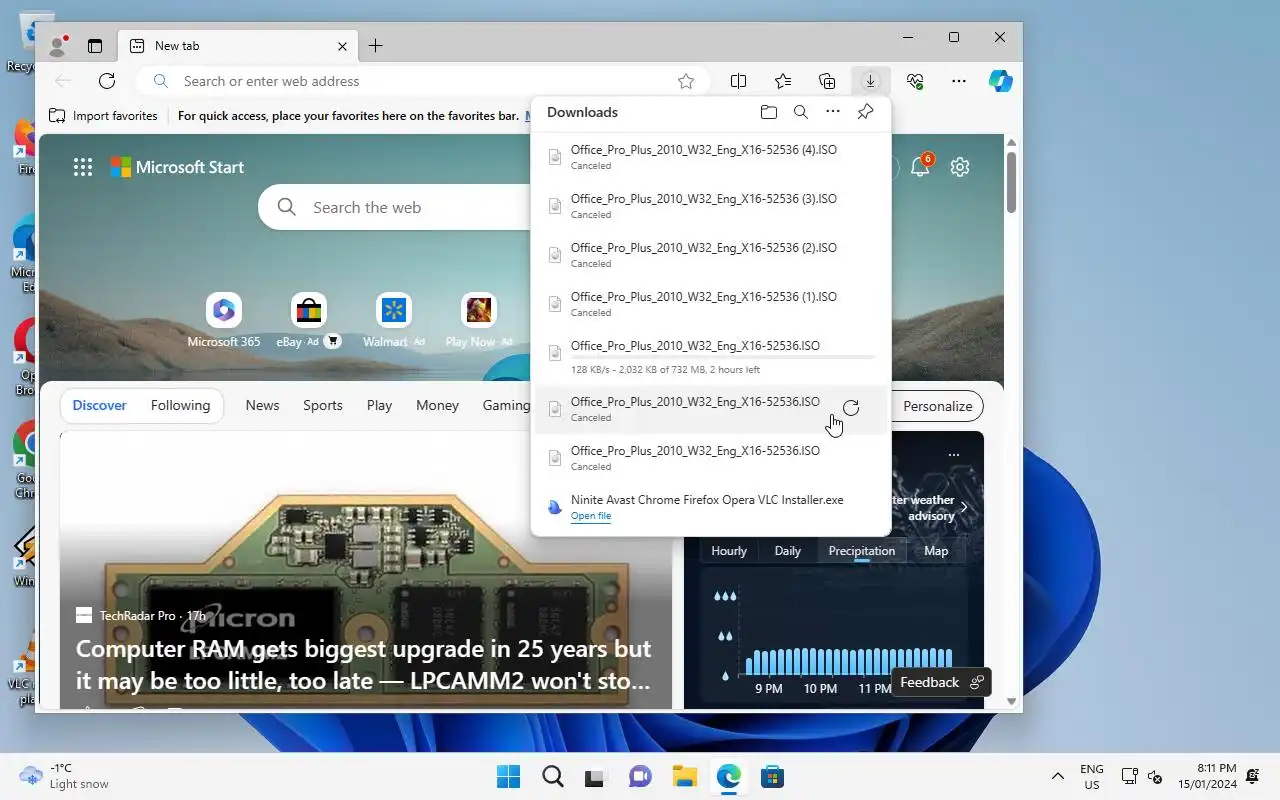Open the weather widget Light snow
1280x800 pixels.
63,776
